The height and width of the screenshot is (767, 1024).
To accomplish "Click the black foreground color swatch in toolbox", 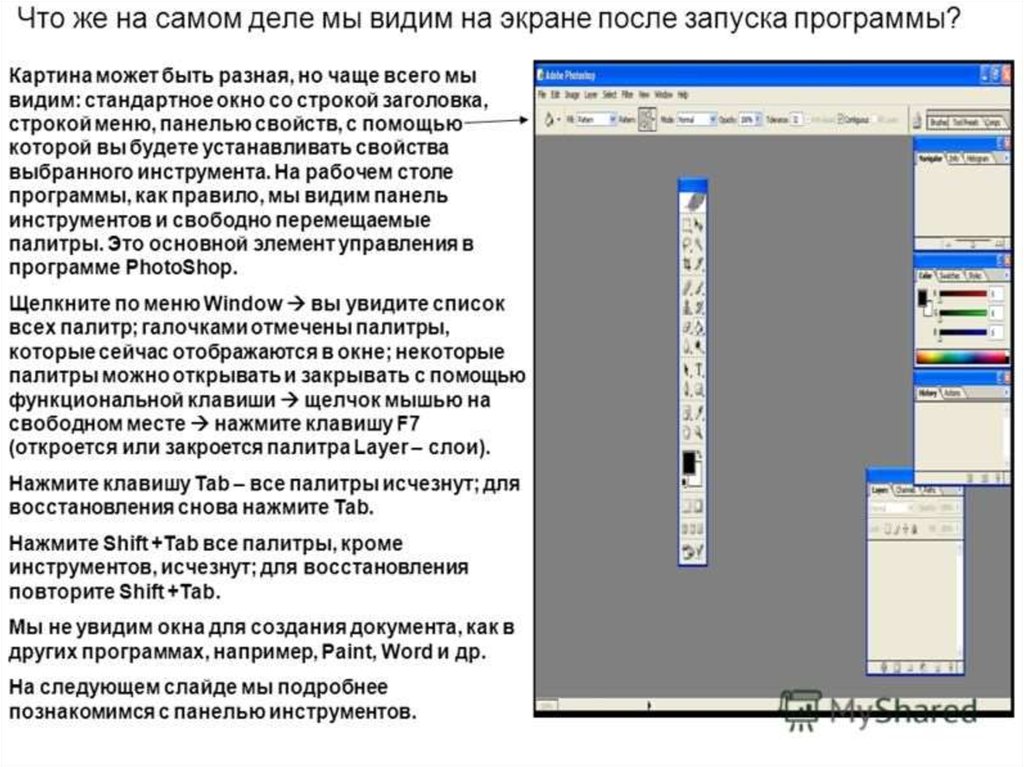I will click(689, 461).
